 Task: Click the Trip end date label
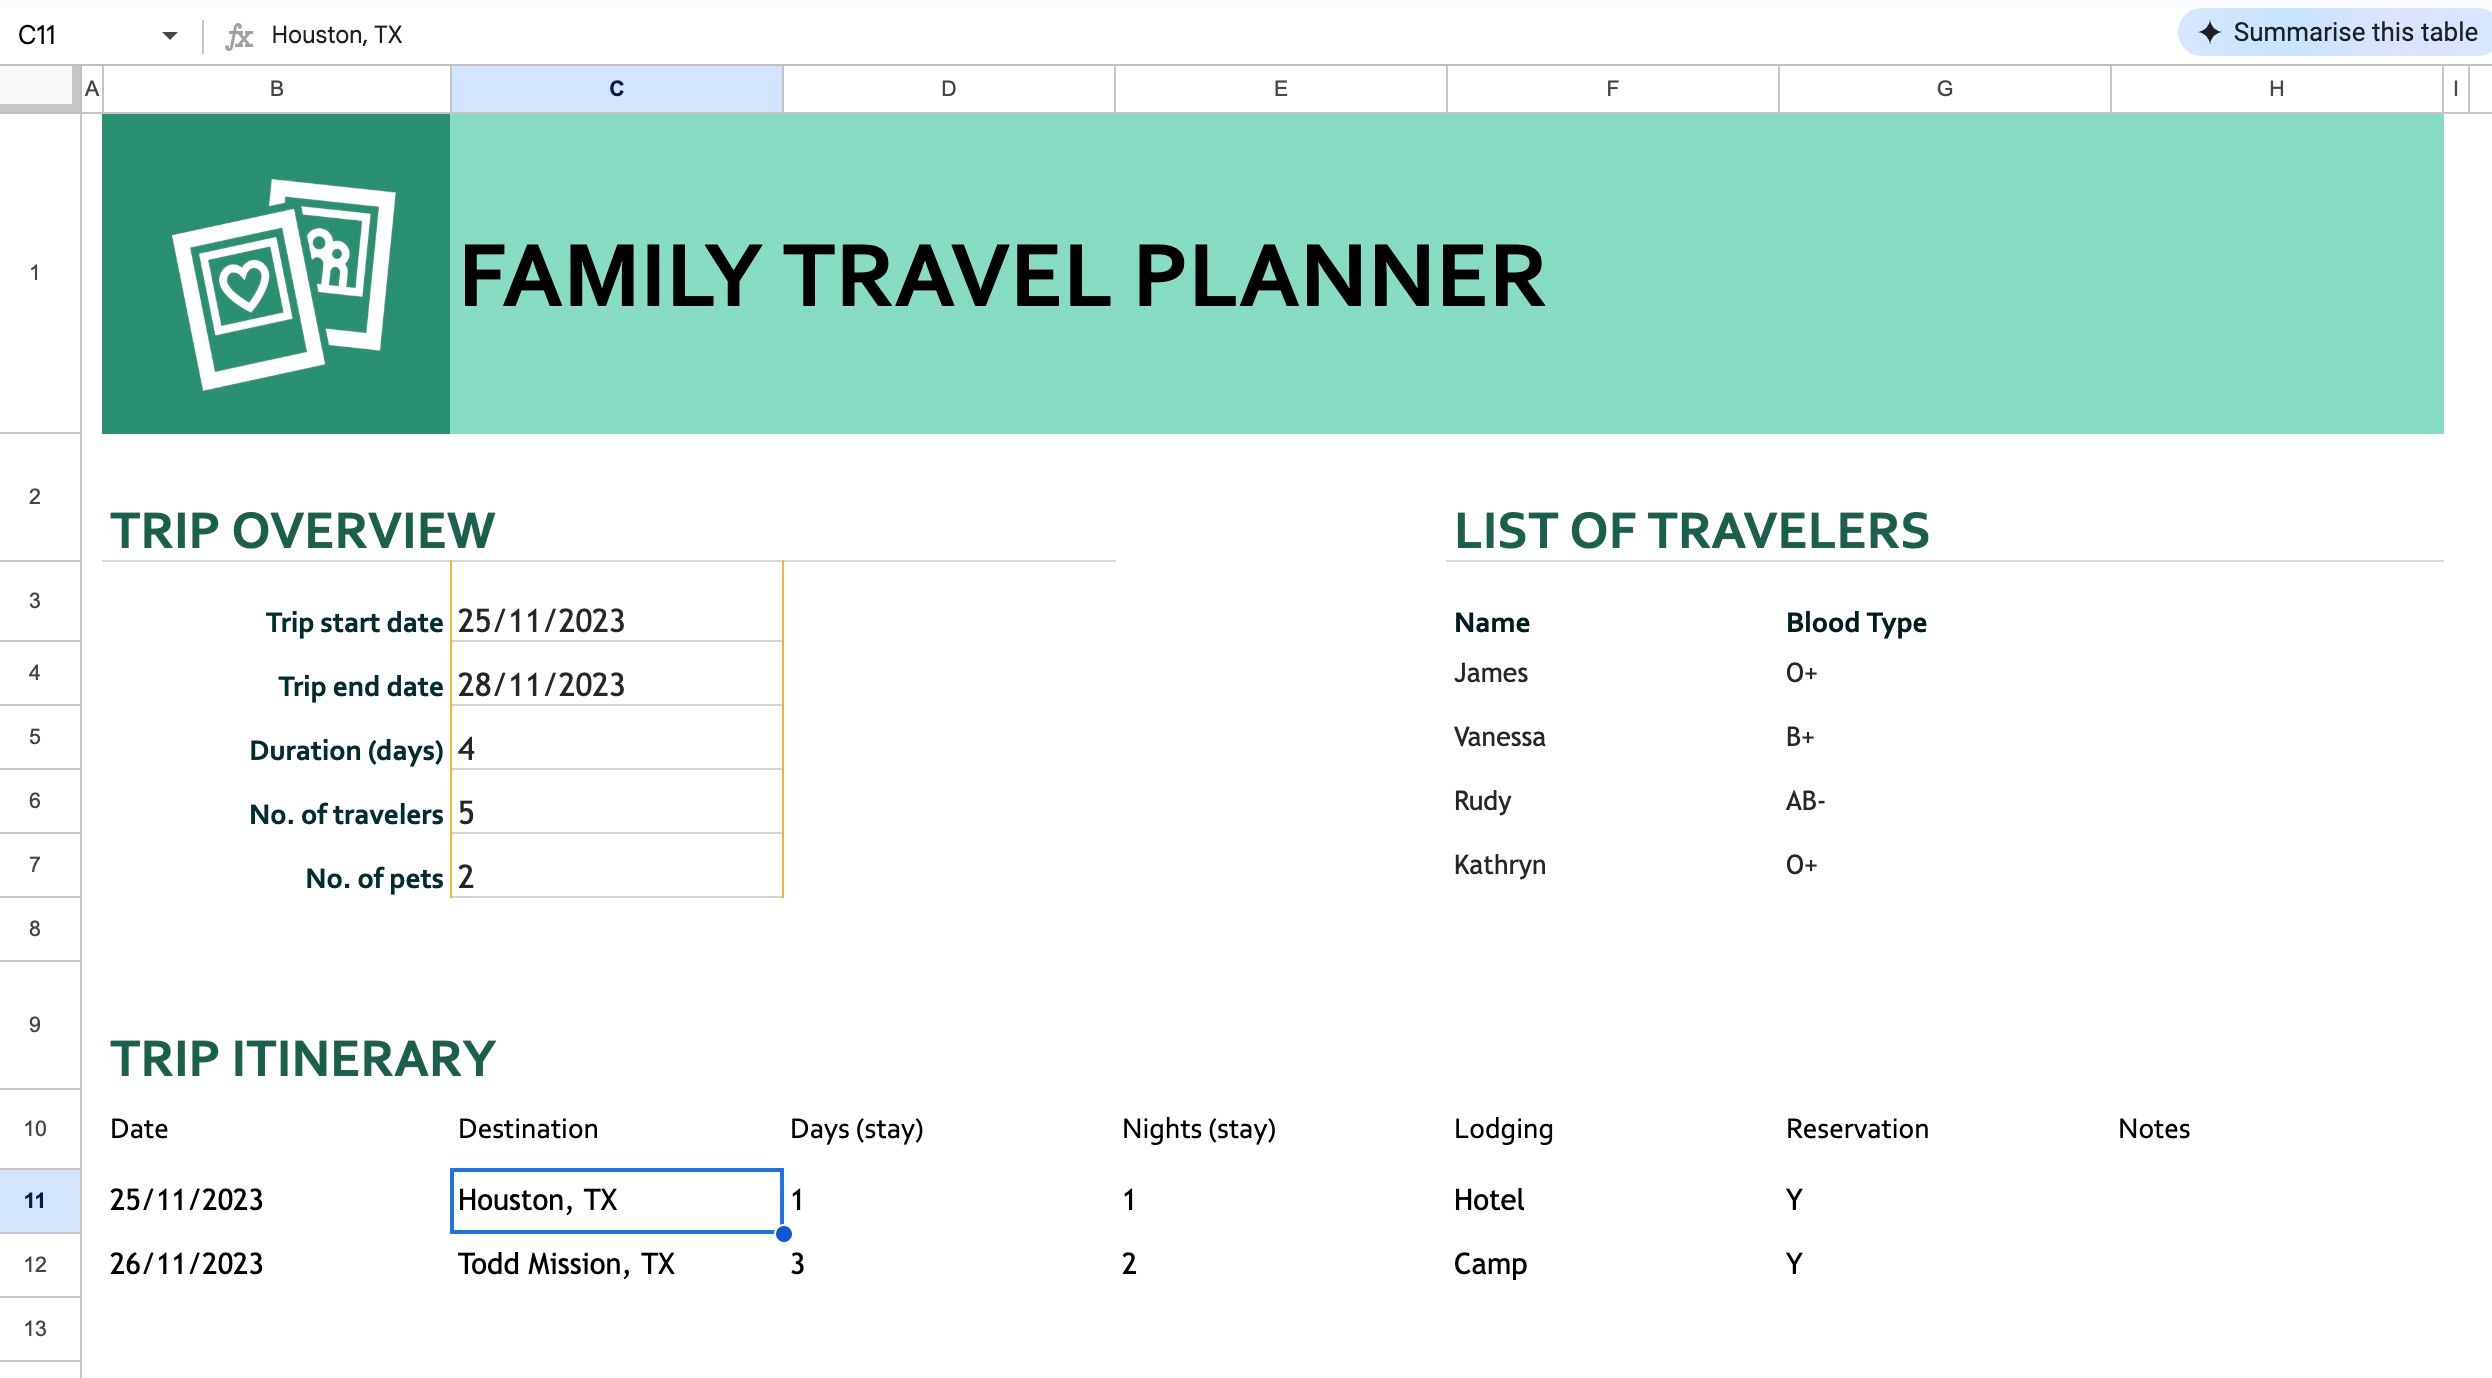361,686
